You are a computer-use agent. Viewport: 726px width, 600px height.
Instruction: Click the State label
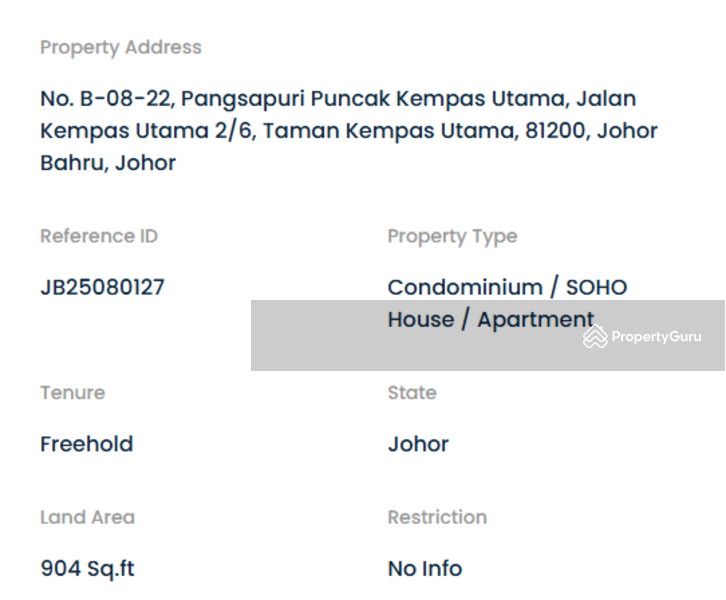click(x=412, y=393)
